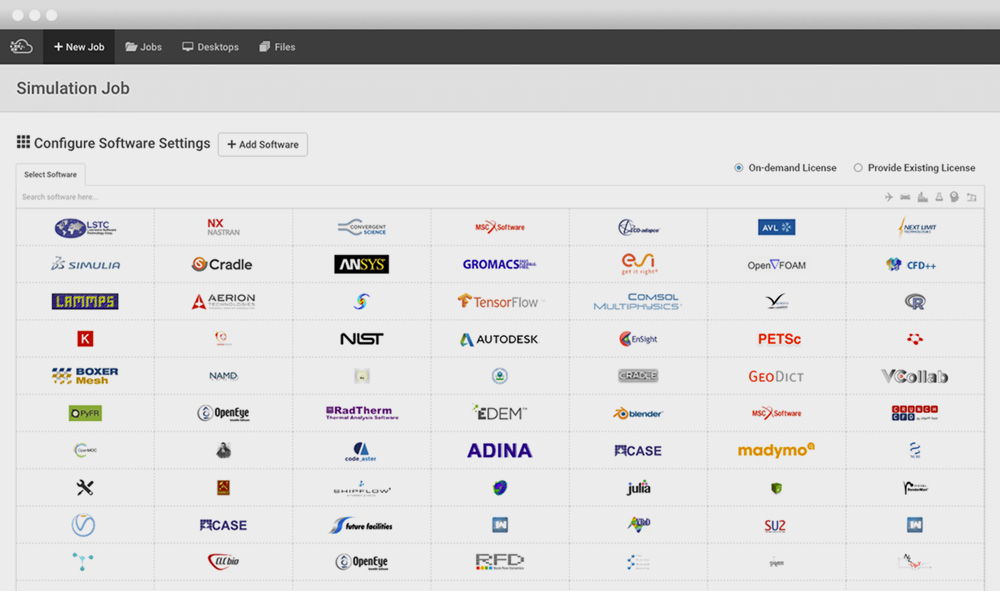Pick the Convergent Science logo
Image resolution: width=1000 pixels, height=591 pixels.
click(x=362, y=228)
